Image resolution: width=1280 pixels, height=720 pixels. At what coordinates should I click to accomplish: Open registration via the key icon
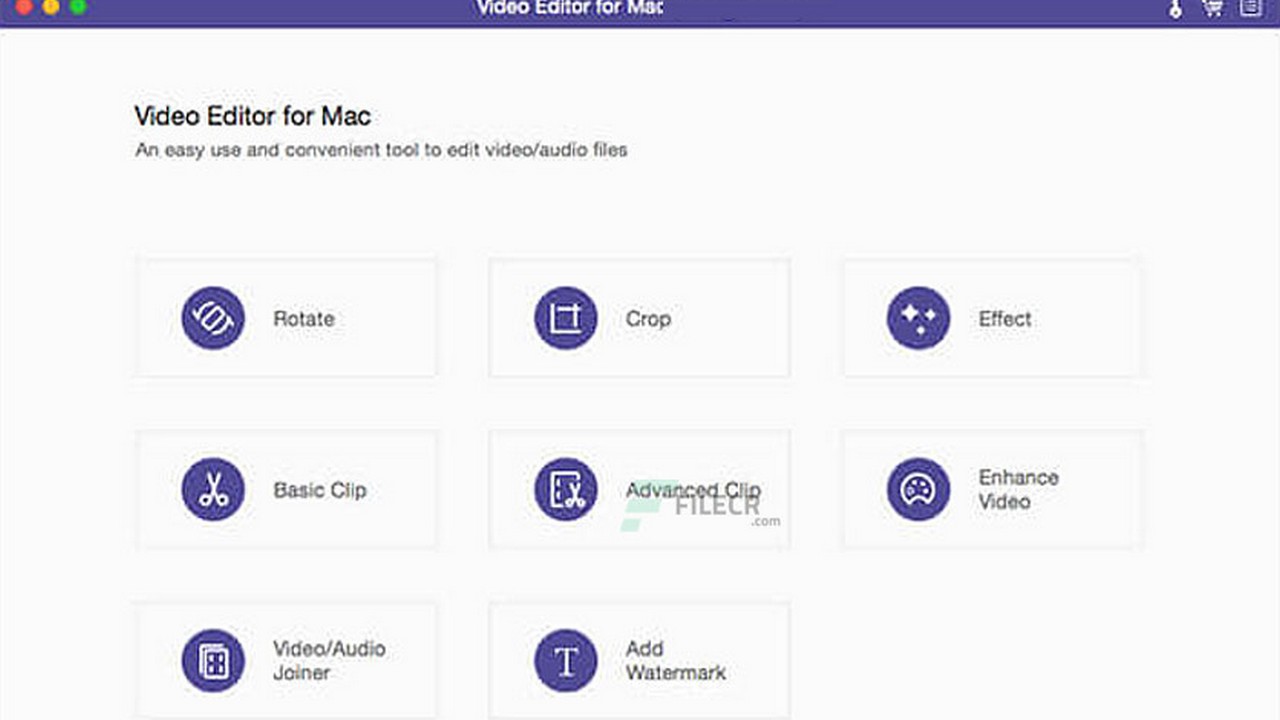(x=1176, y=9)
